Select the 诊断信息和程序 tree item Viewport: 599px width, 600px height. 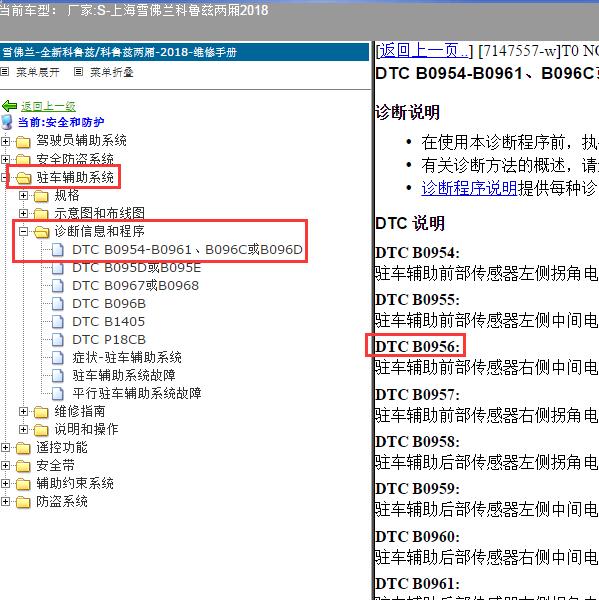100,231
